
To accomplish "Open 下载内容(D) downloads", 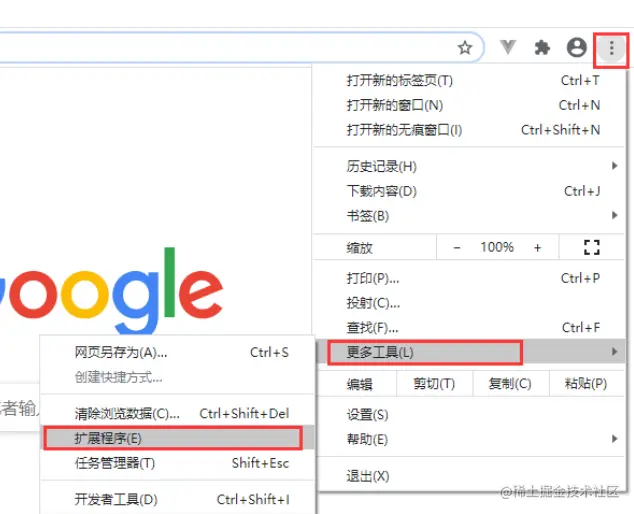I will coord(469,191).
